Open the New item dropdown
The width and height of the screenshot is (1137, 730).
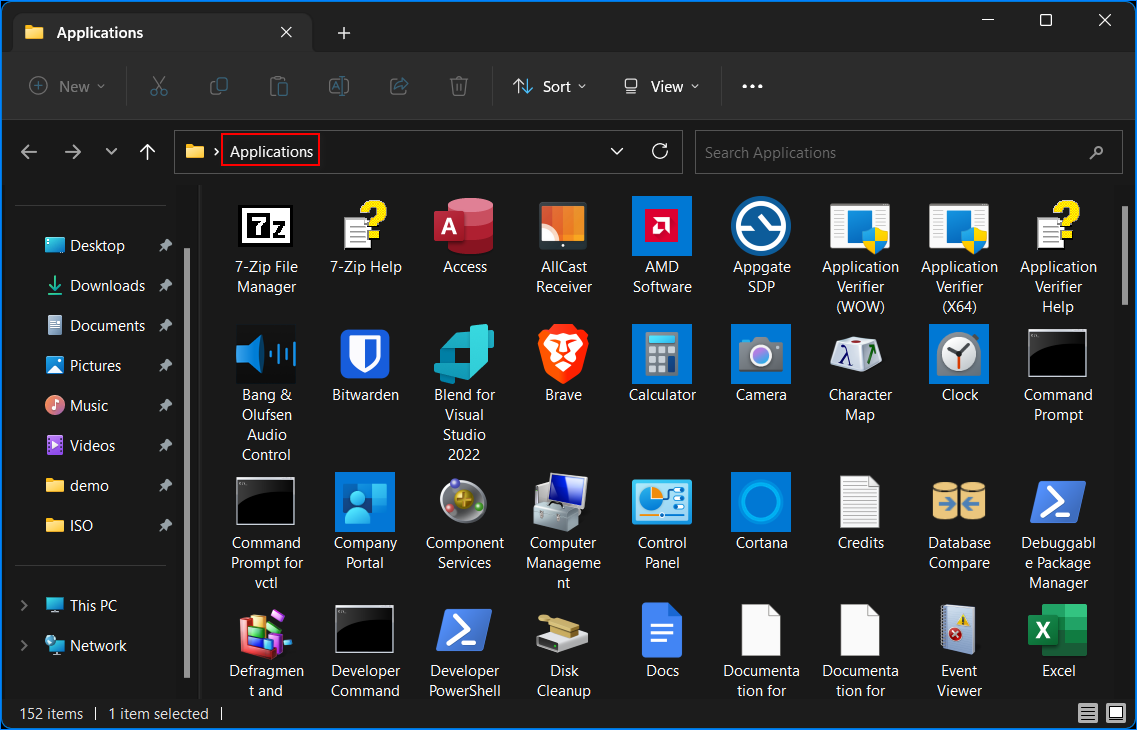[67, 86]
